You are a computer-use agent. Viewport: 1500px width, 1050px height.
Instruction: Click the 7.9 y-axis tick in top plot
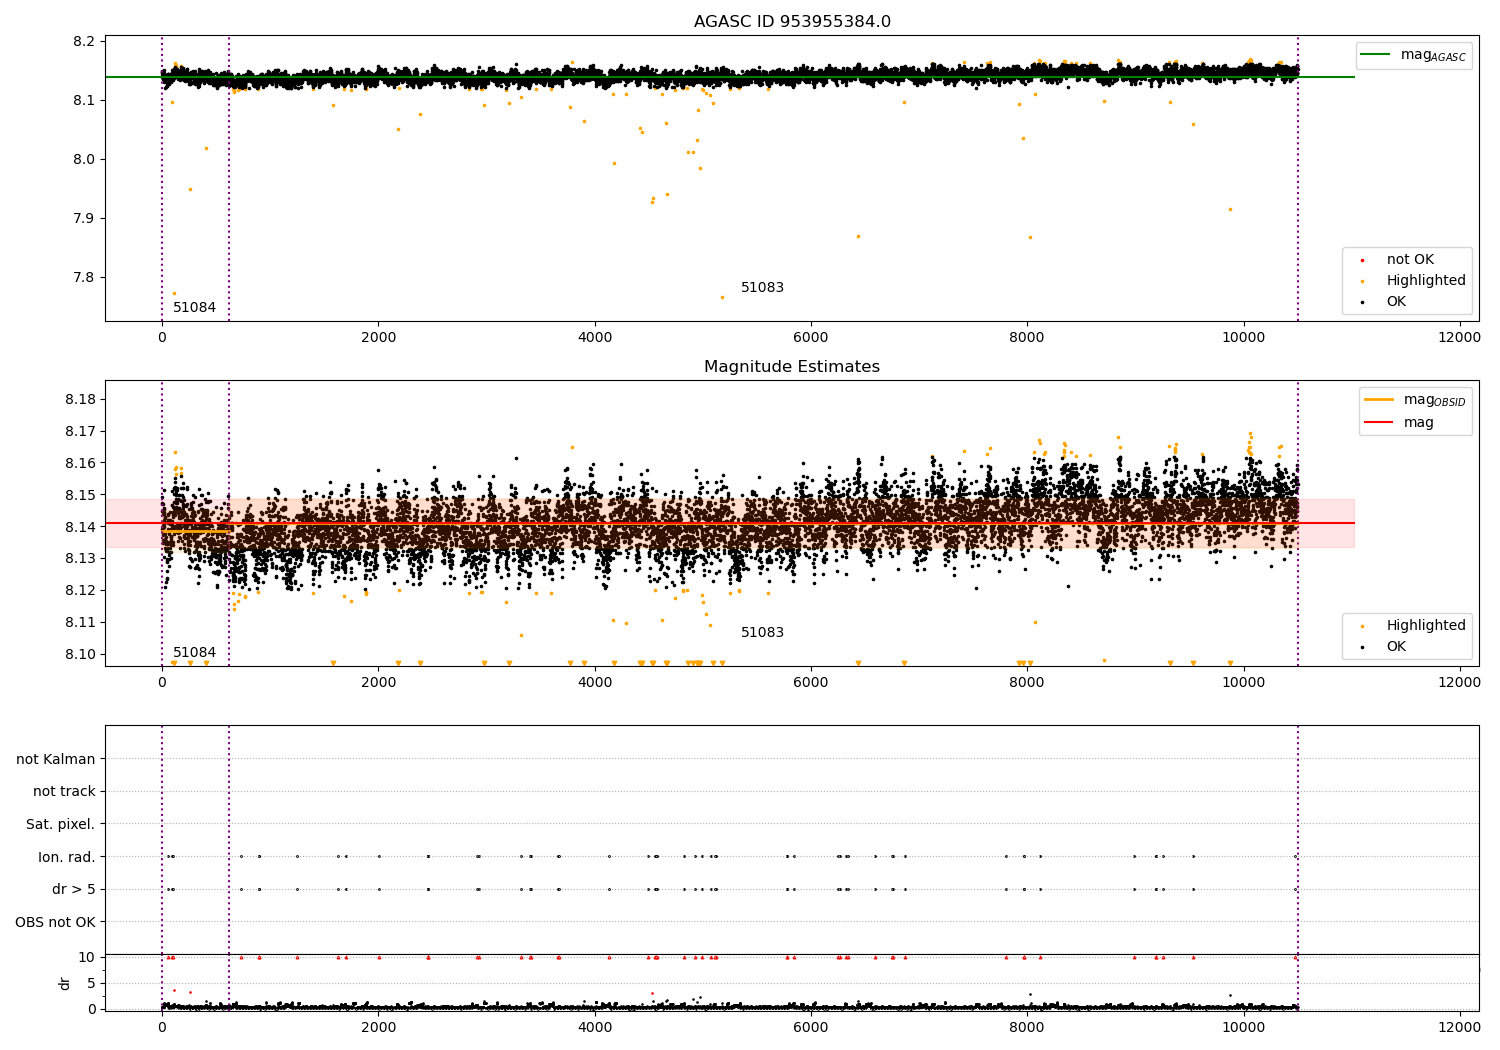pos(85,219)
